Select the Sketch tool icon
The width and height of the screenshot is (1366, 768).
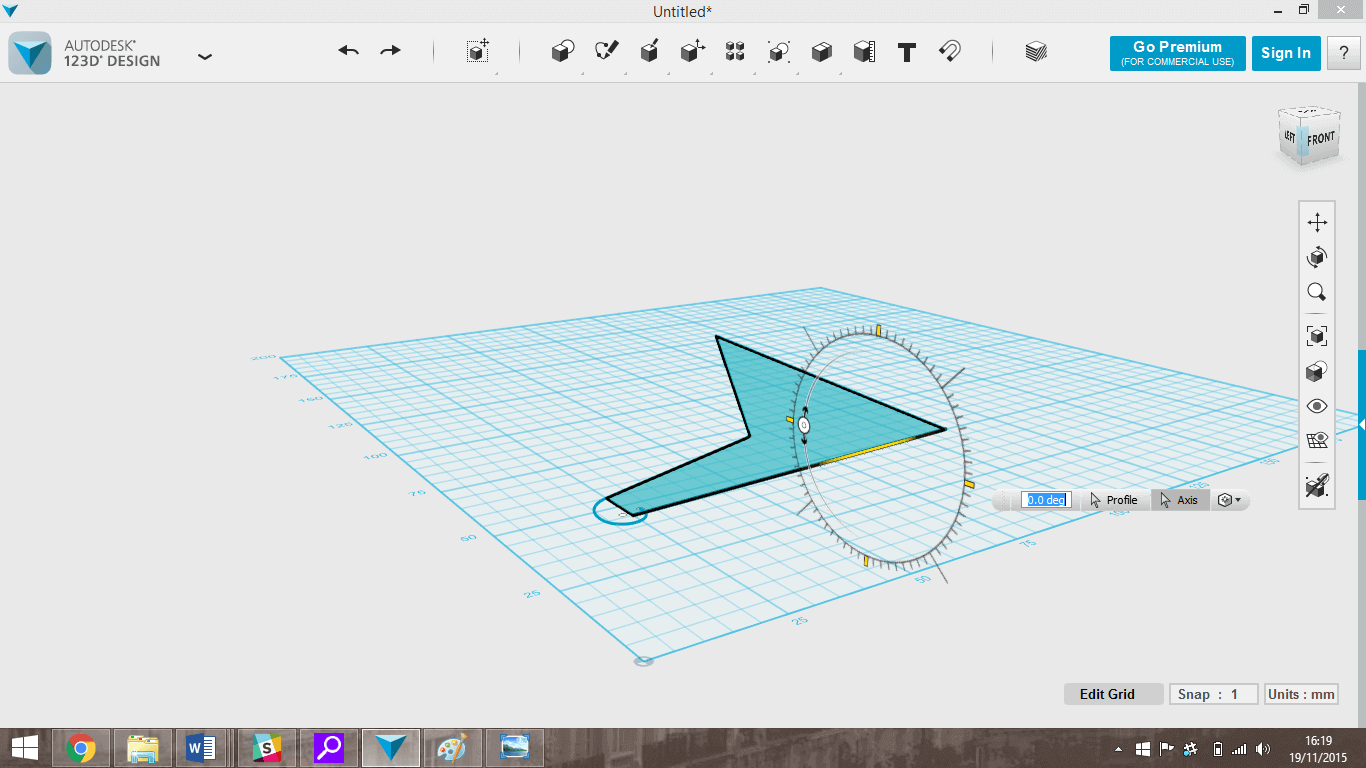606,52
